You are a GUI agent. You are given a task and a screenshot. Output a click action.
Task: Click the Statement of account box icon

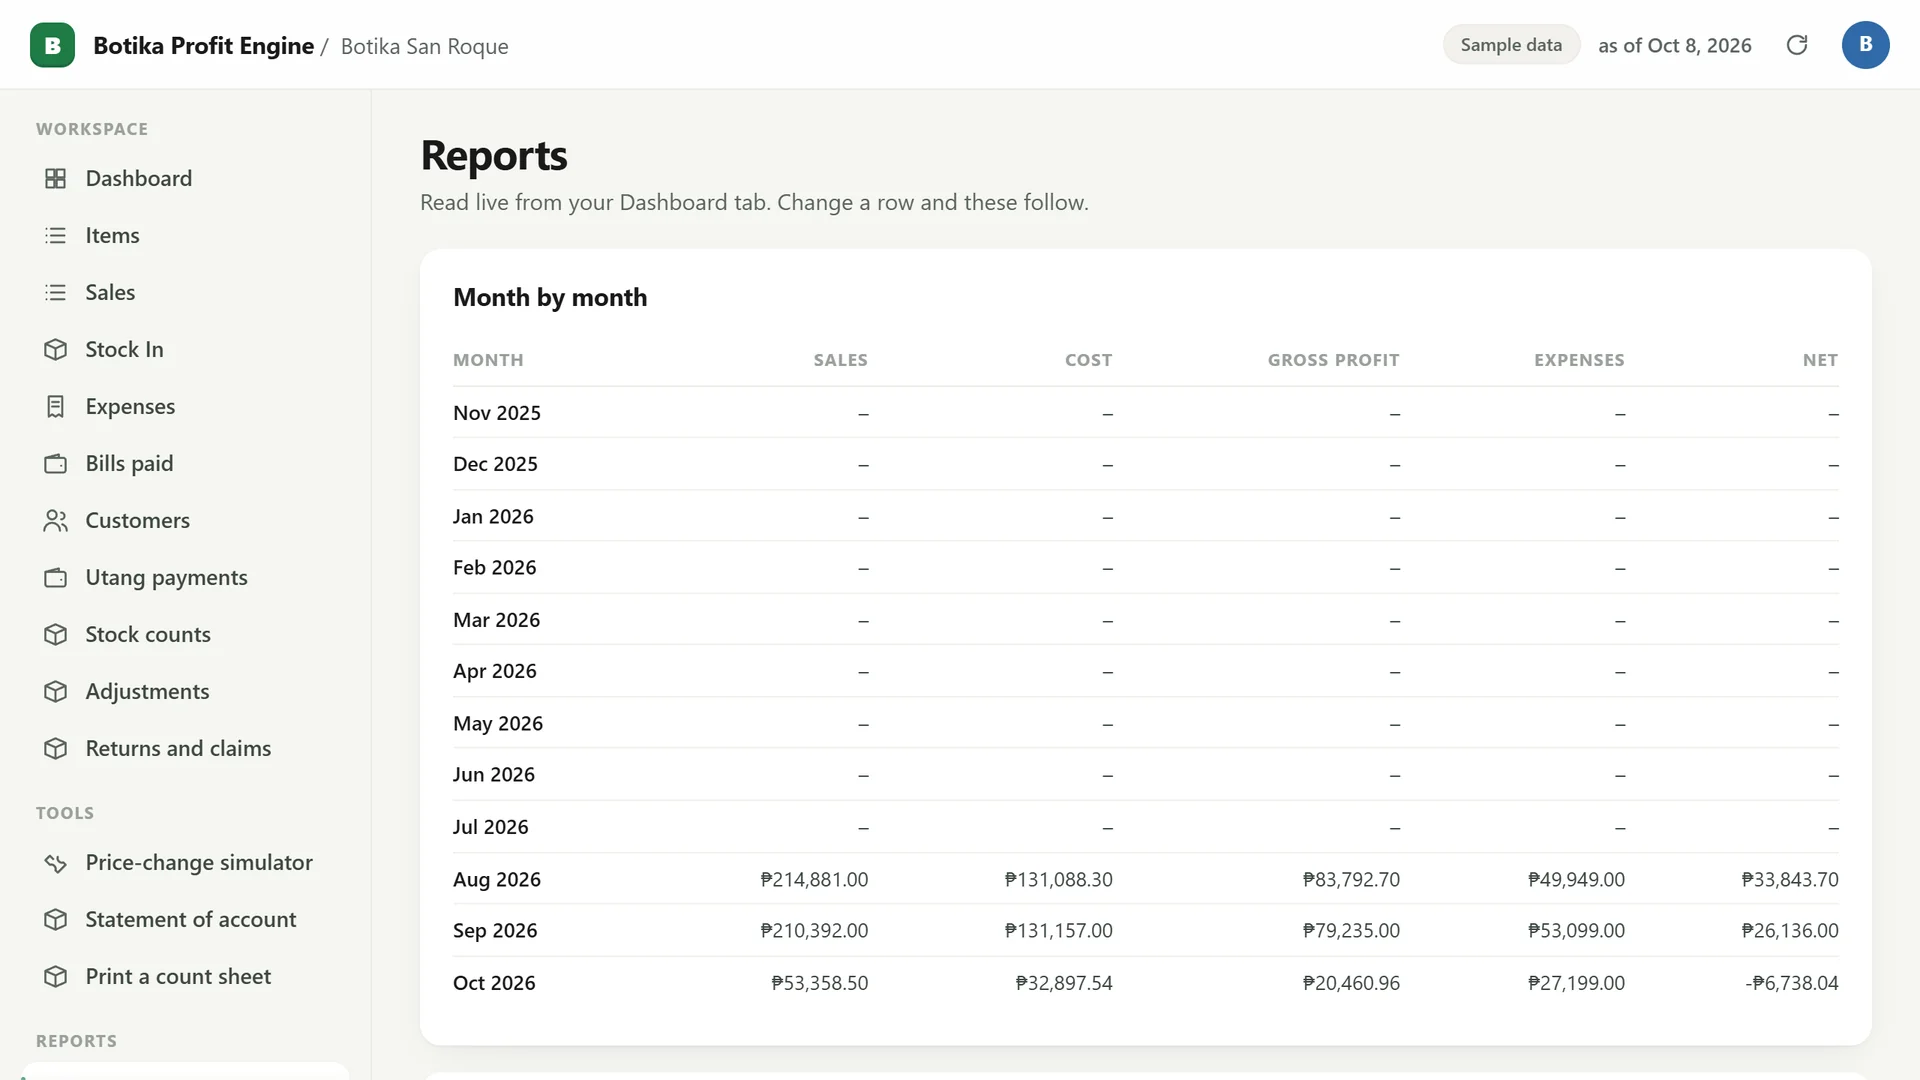pyautogui.click(x=56, y=919)
